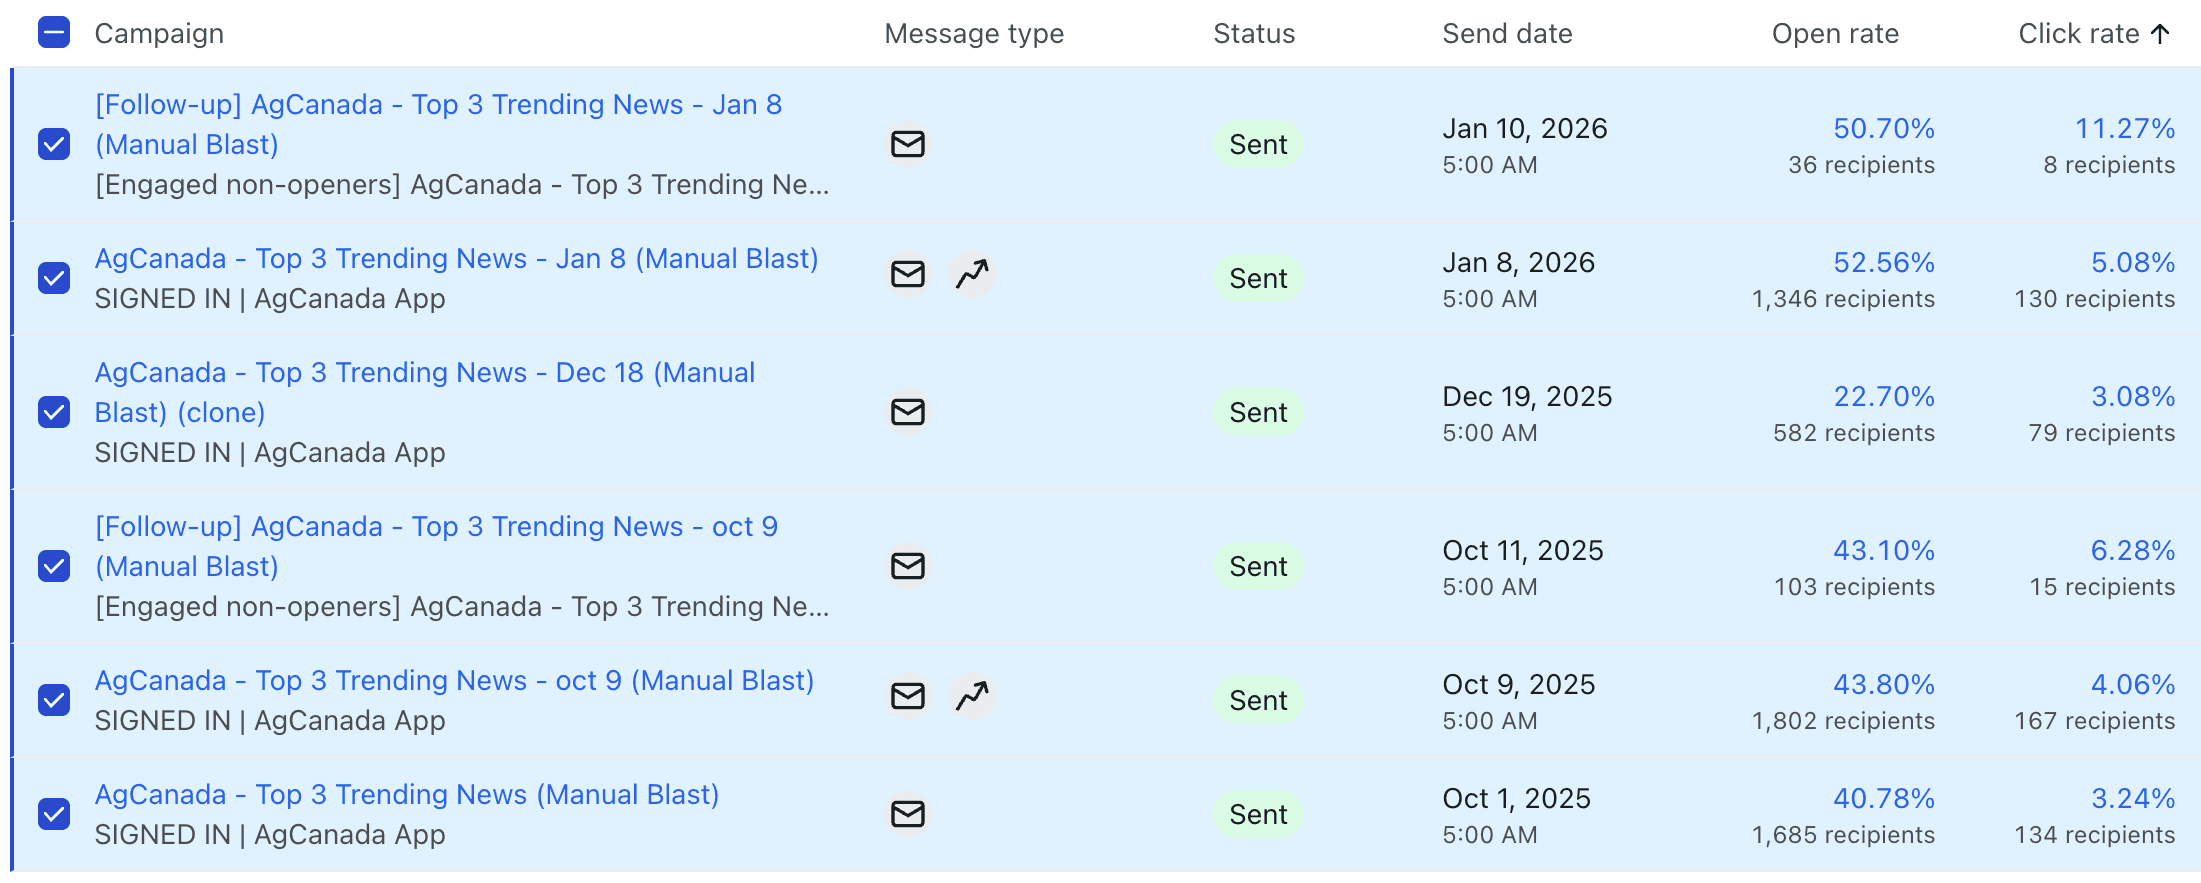Click the envelope icon on the Jan 8 Manual Blast row

pos(907,274)
